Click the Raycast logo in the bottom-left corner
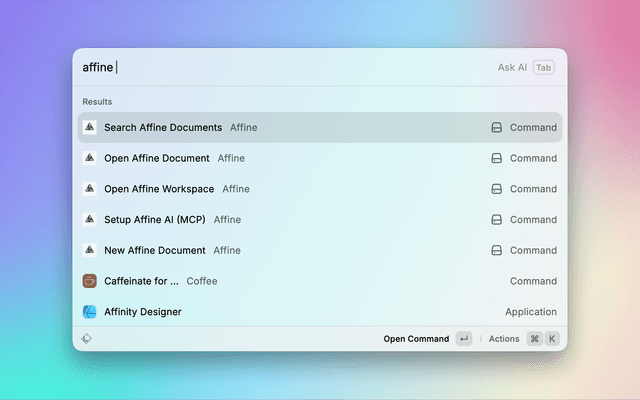The width and height of the screenshot is (640, 400). pyautogui.click(x=88, y=339)
